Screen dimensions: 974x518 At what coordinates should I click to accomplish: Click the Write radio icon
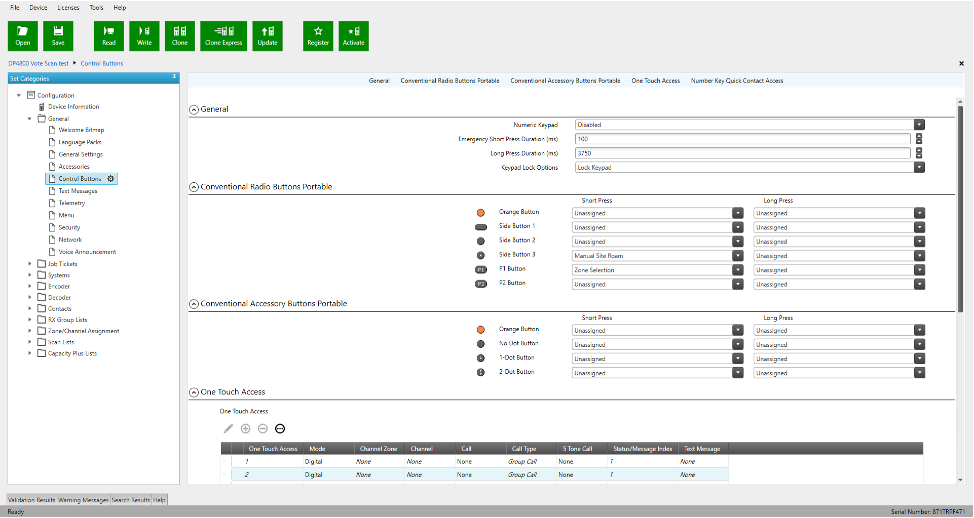(144, 35)
